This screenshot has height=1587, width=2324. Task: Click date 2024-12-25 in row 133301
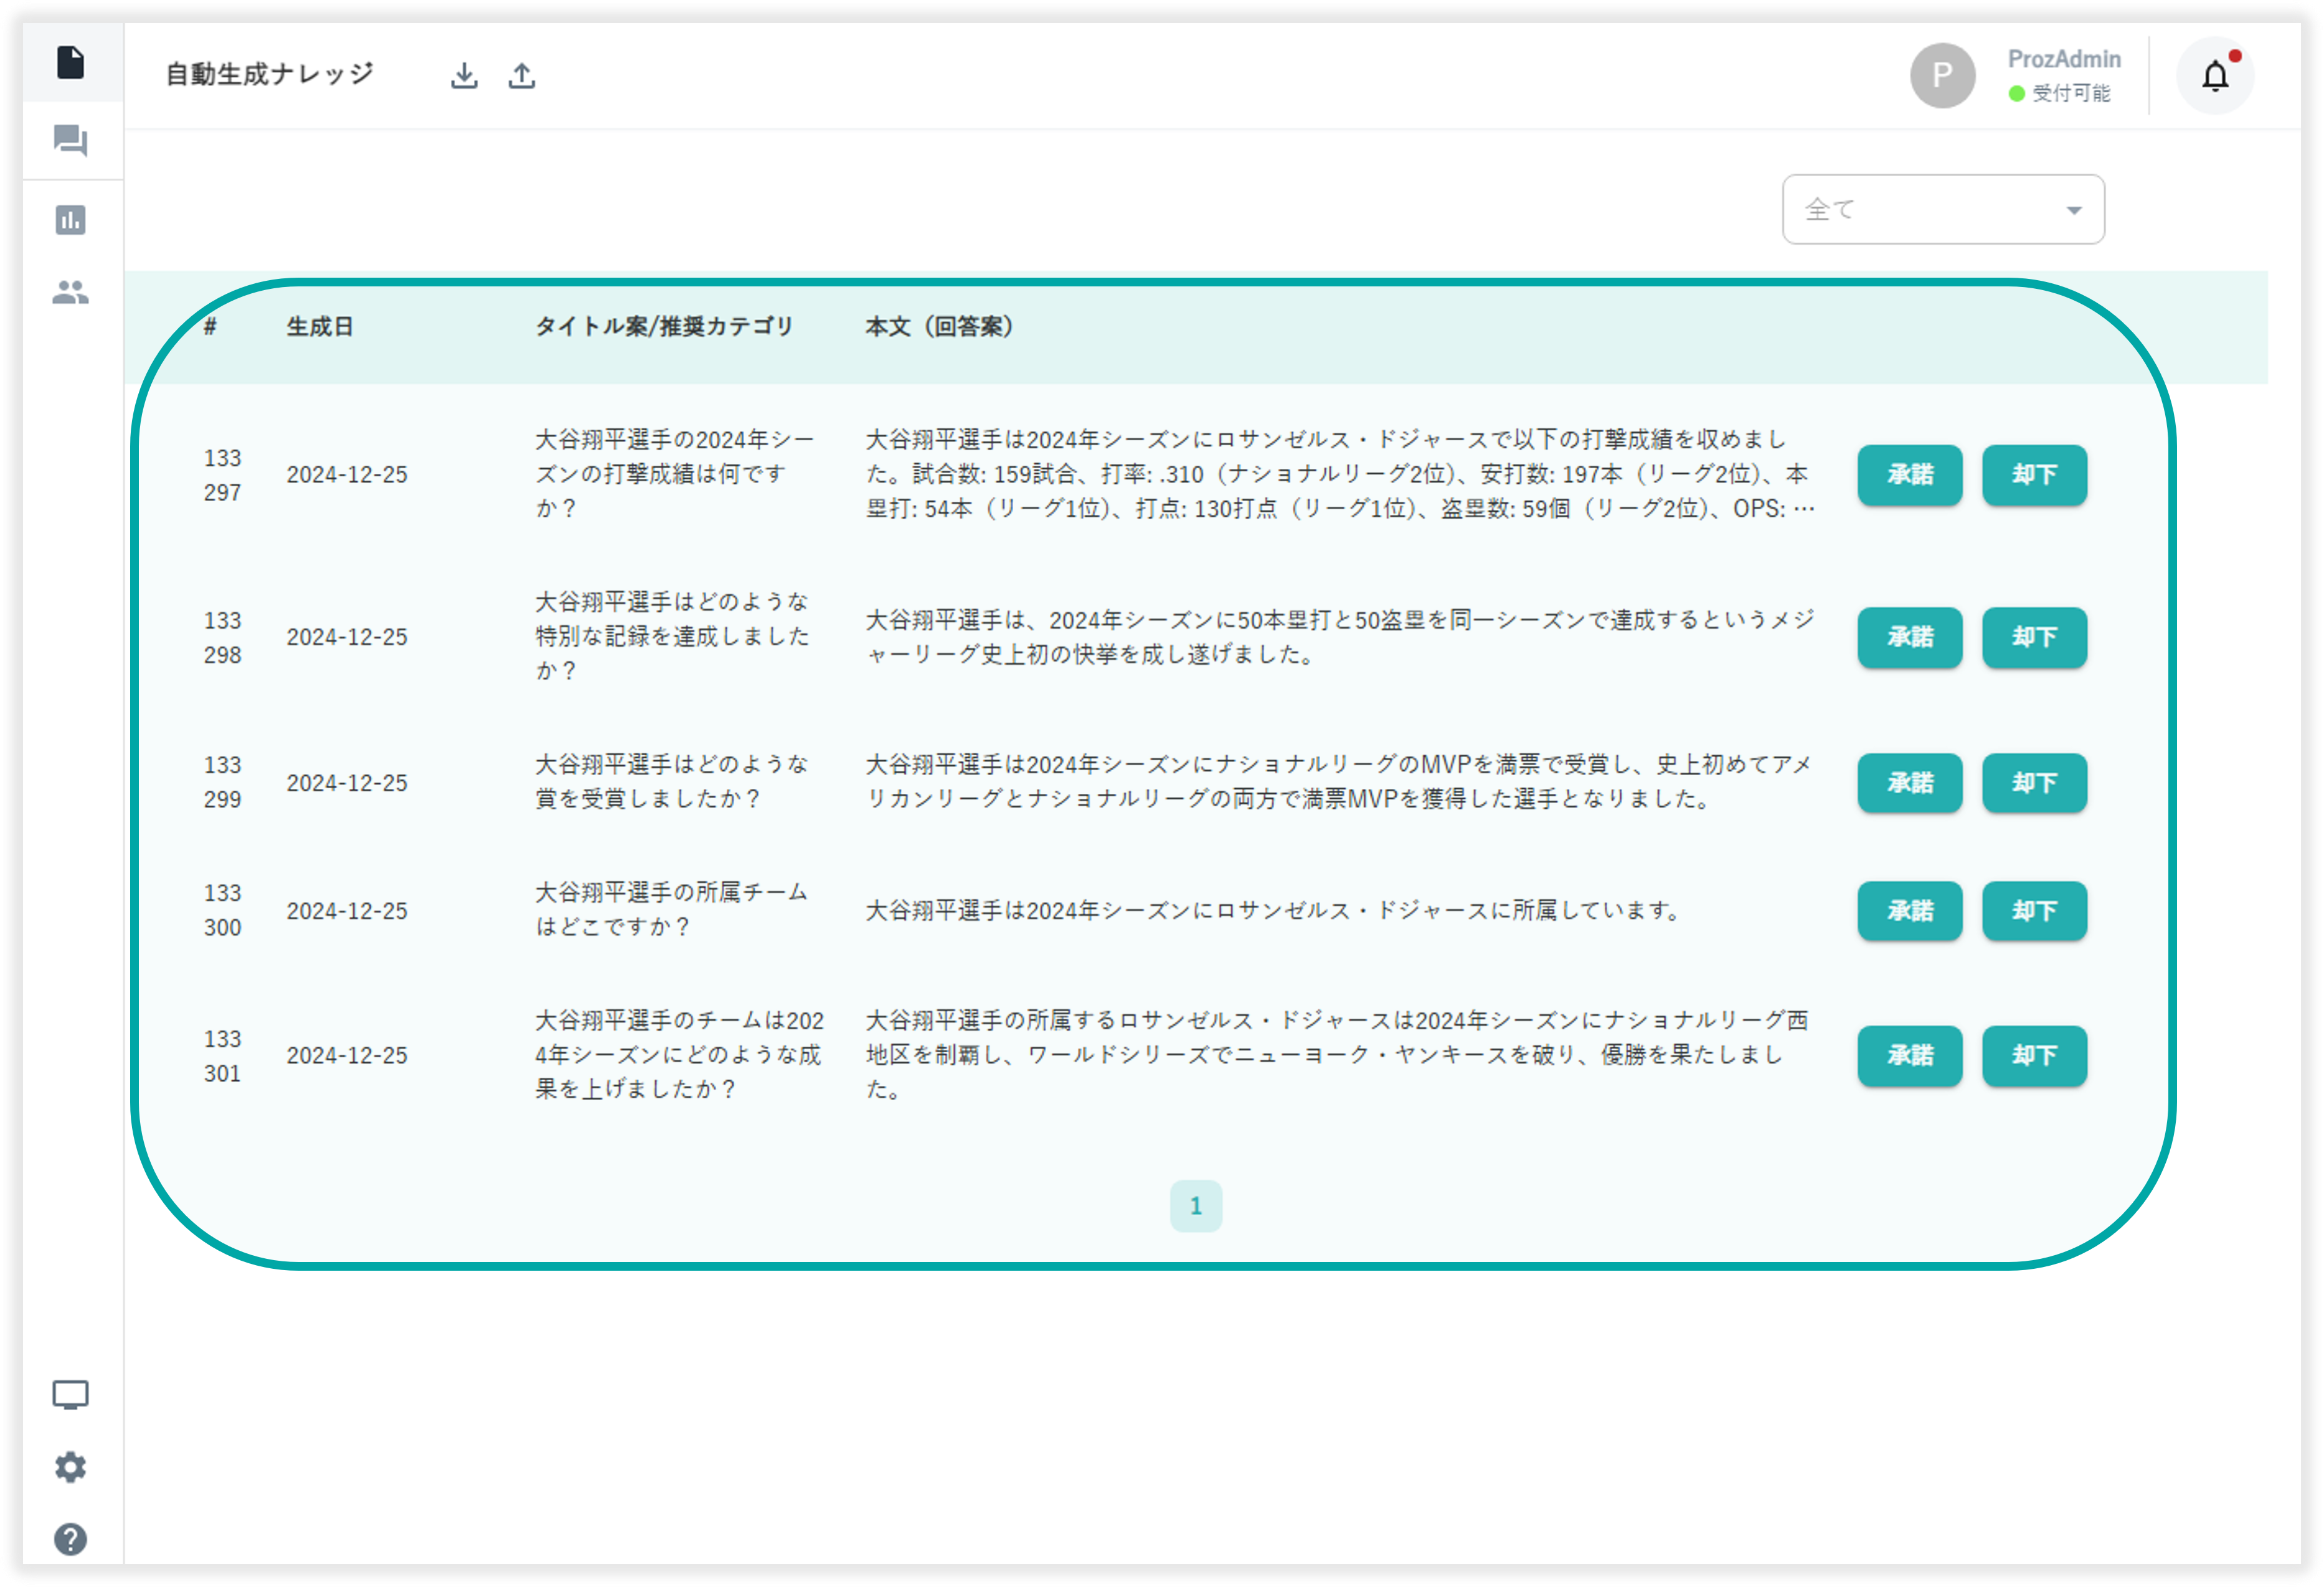[x=347, y=1056]
